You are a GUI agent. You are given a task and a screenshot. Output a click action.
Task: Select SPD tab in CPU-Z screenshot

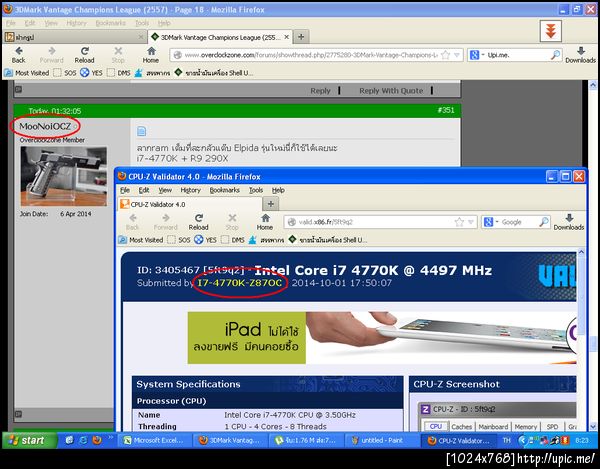552,427
